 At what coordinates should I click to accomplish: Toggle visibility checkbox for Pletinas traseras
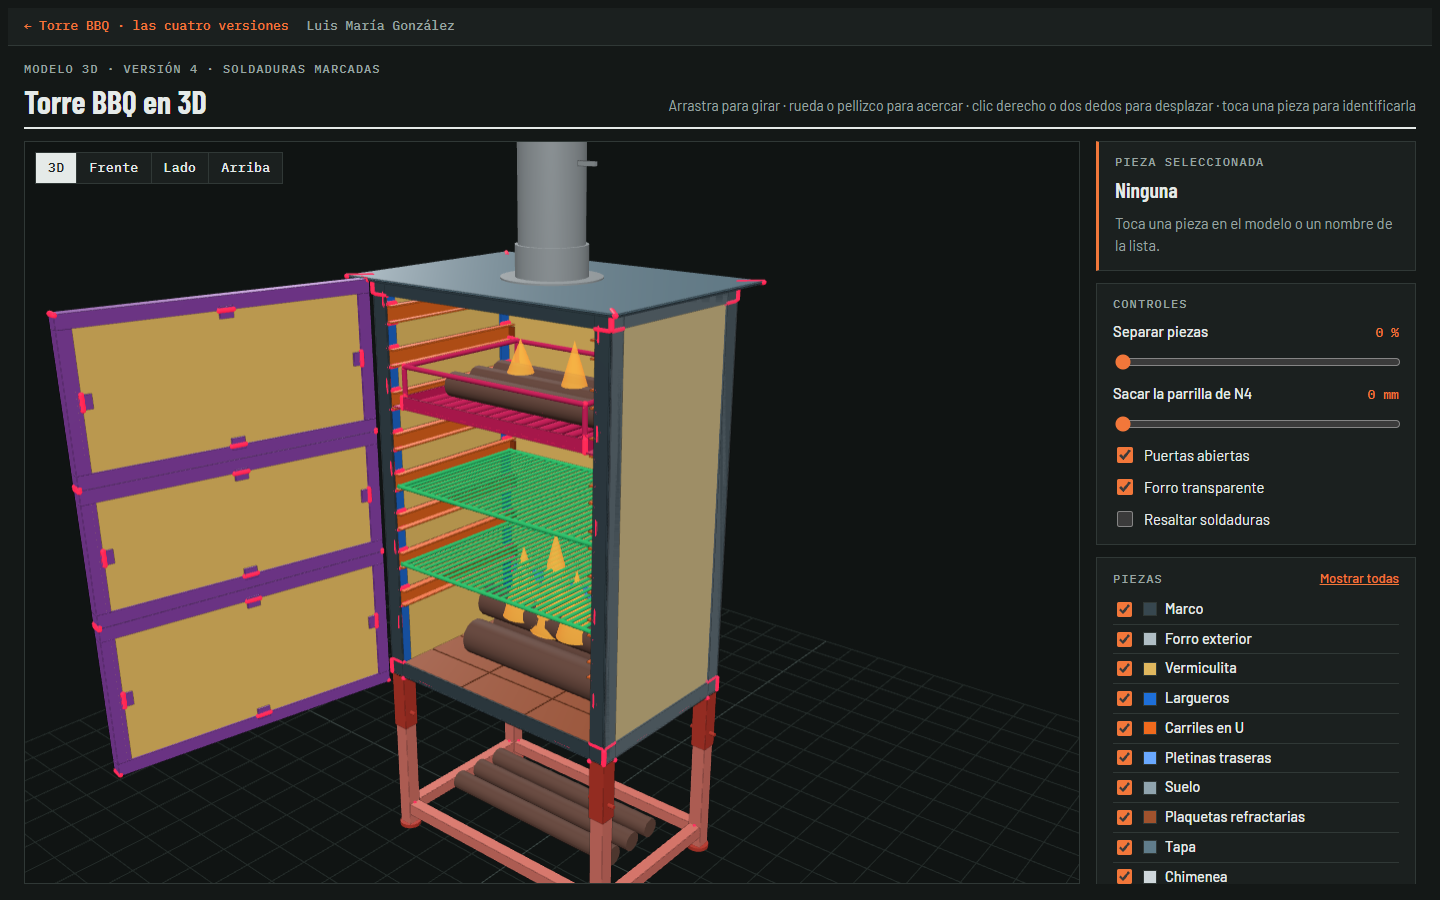tap(1124, 758)
